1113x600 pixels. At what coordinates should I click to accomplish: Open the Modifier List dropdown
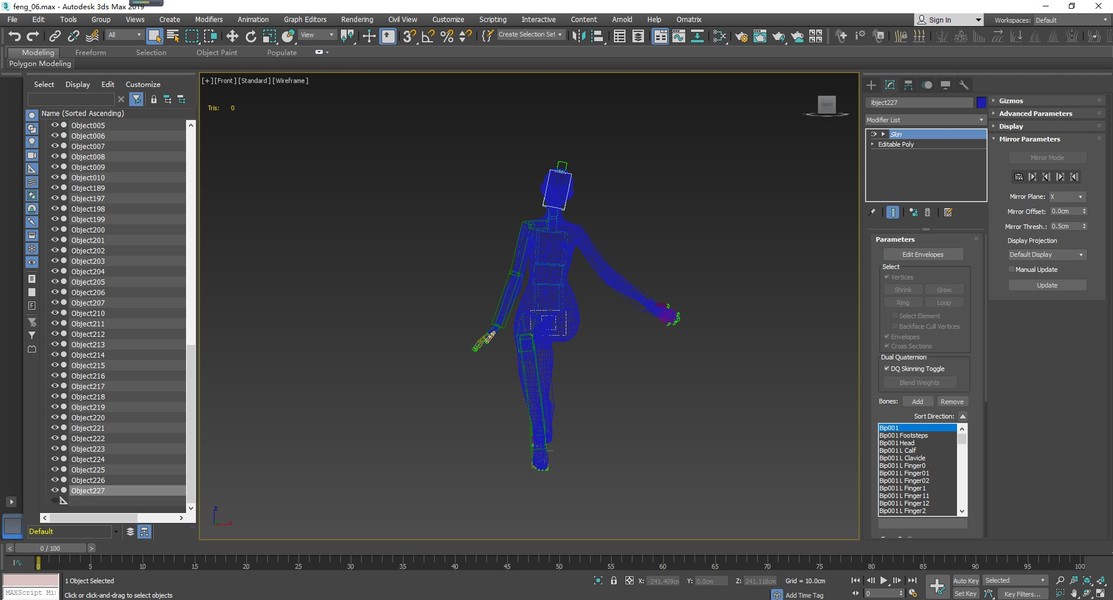point(926,120)
